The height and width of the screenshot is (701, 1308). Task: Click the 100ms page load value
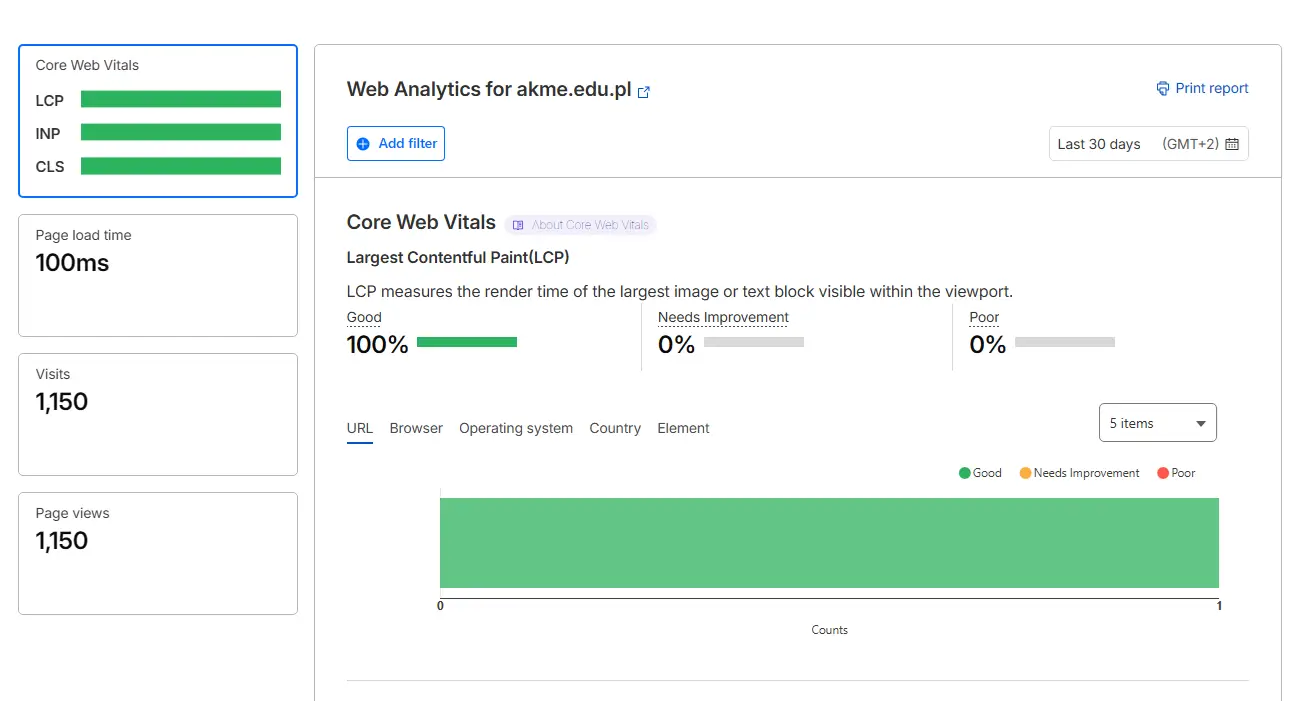[x=72, y=263]
